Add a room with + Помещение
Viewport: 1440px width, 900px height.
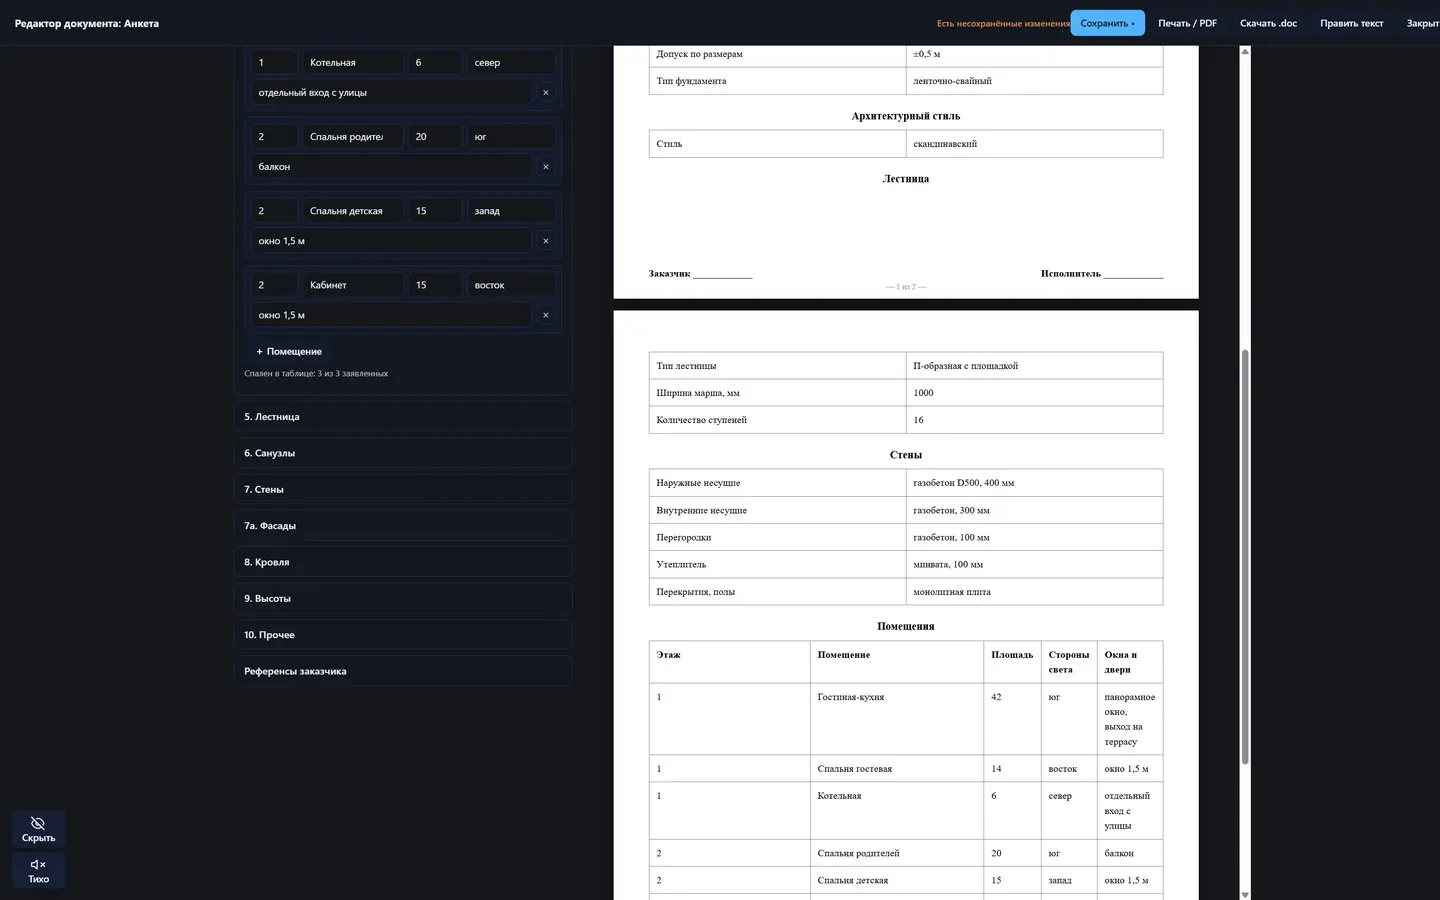pos(289,352)
